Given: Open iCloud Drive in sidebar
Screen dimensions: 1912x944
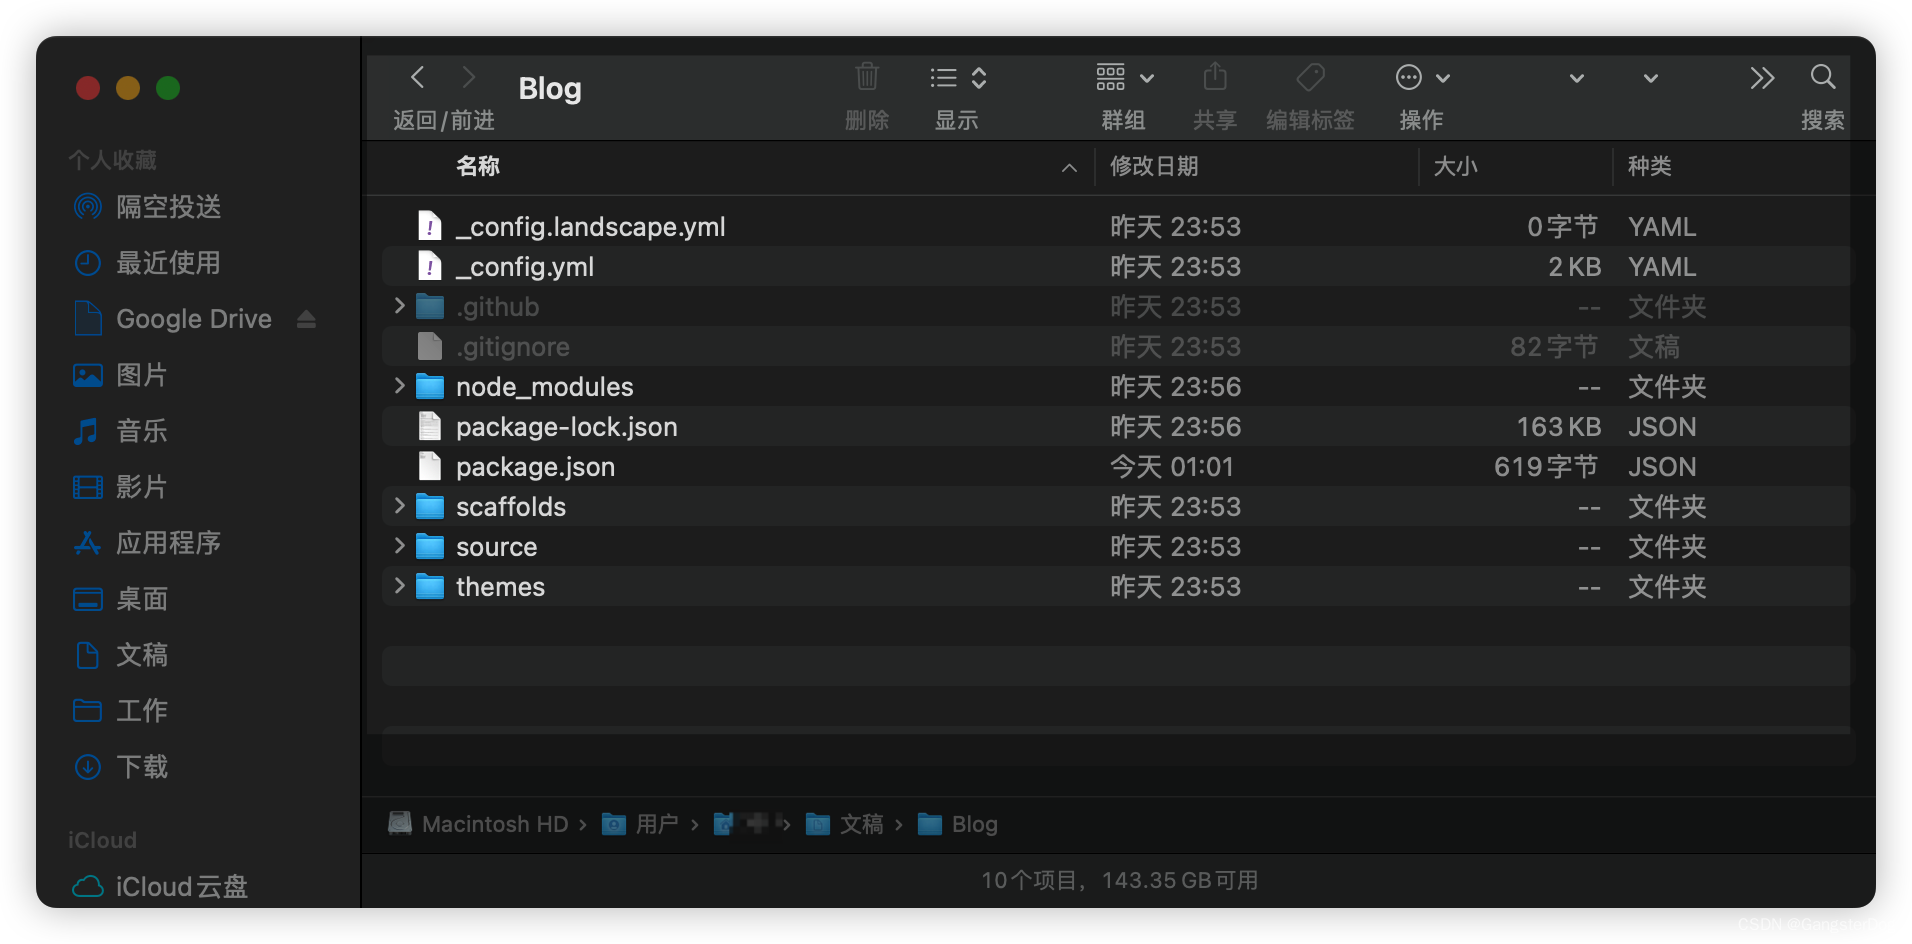Looking at the screenshot, I should [160, 887].
